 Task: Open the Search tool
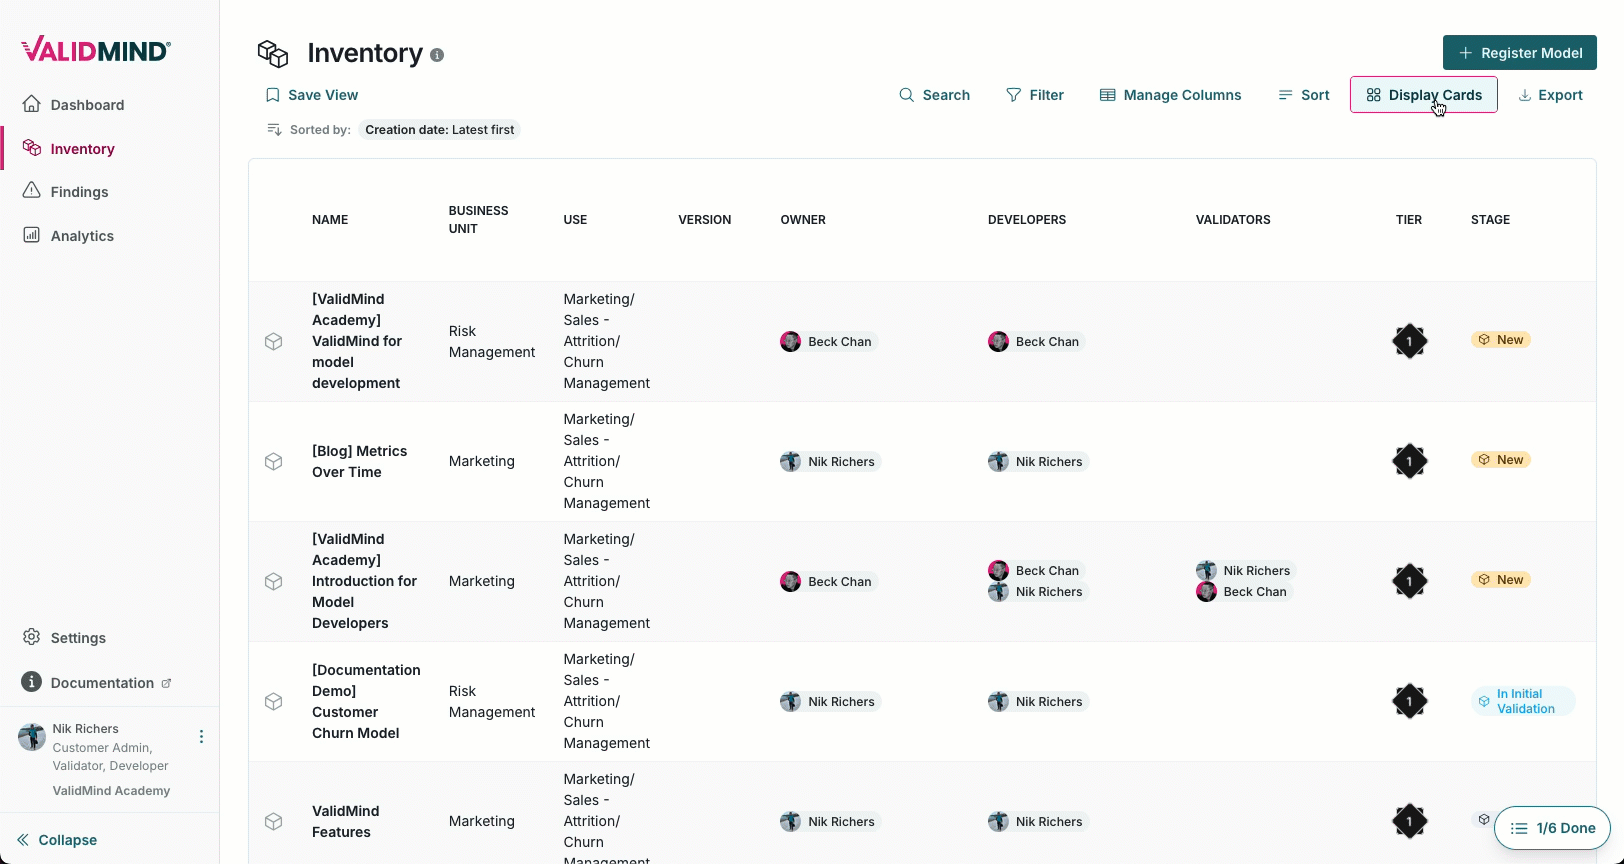pos(934,95)
